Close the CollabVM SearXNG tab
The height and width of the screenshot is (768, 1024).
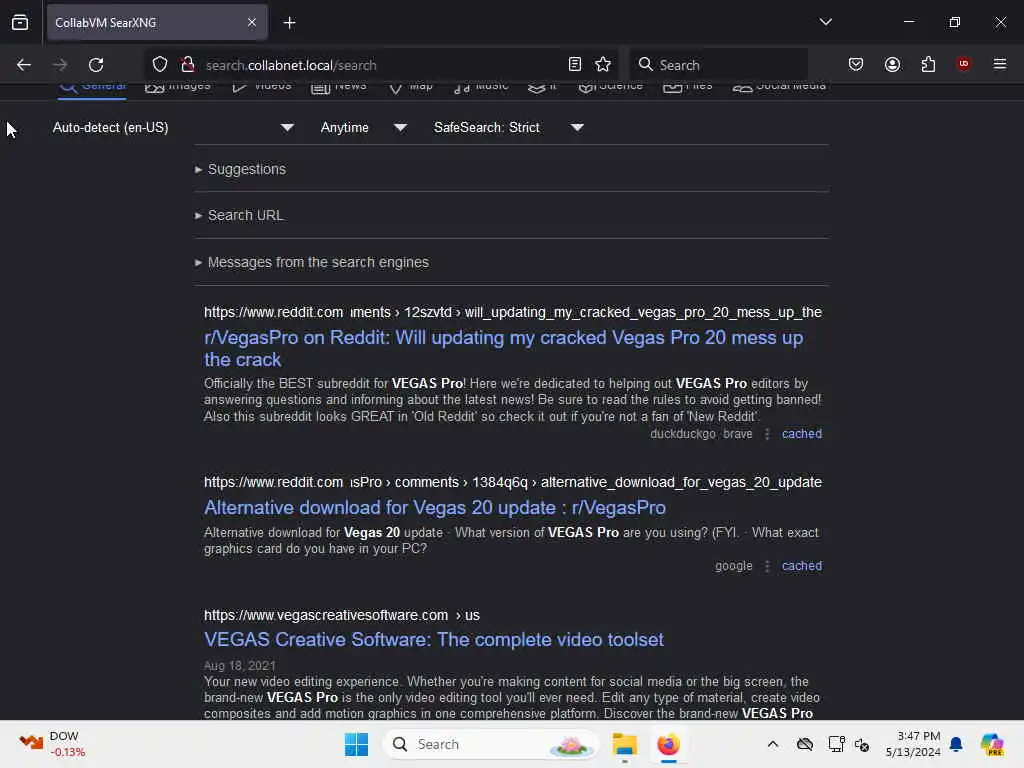(x=252, y=23)
